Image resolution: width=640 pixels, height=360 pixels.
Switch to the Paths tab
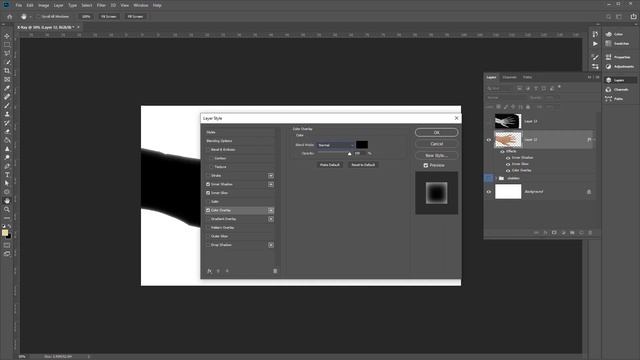[527, 77]
